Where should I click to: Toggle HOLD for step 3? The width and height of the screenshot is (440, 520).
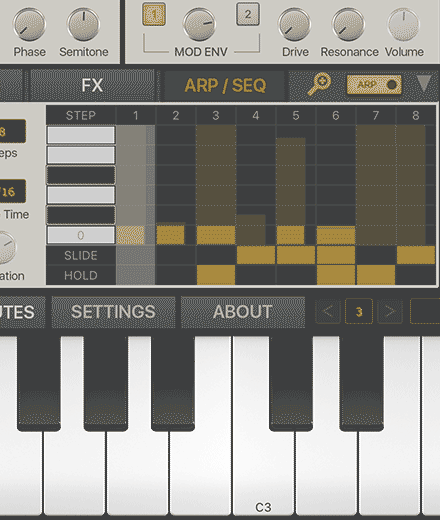[x=216, y=275]
